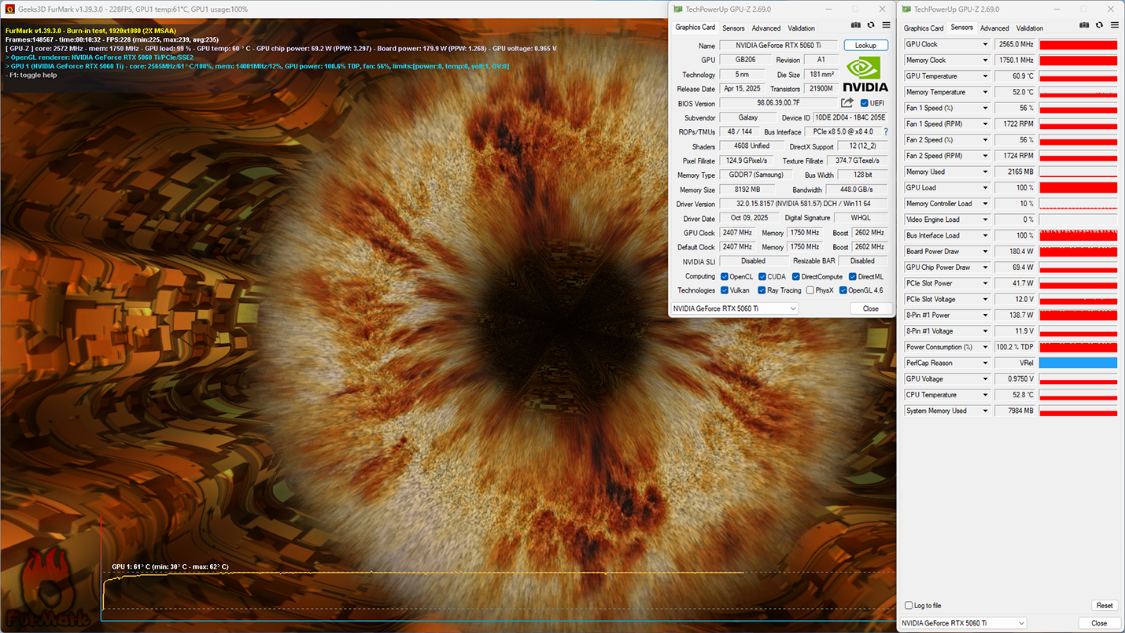Open the System Memory Used dropdown arrow
1125x633 pixels.
tap(985, 411)
